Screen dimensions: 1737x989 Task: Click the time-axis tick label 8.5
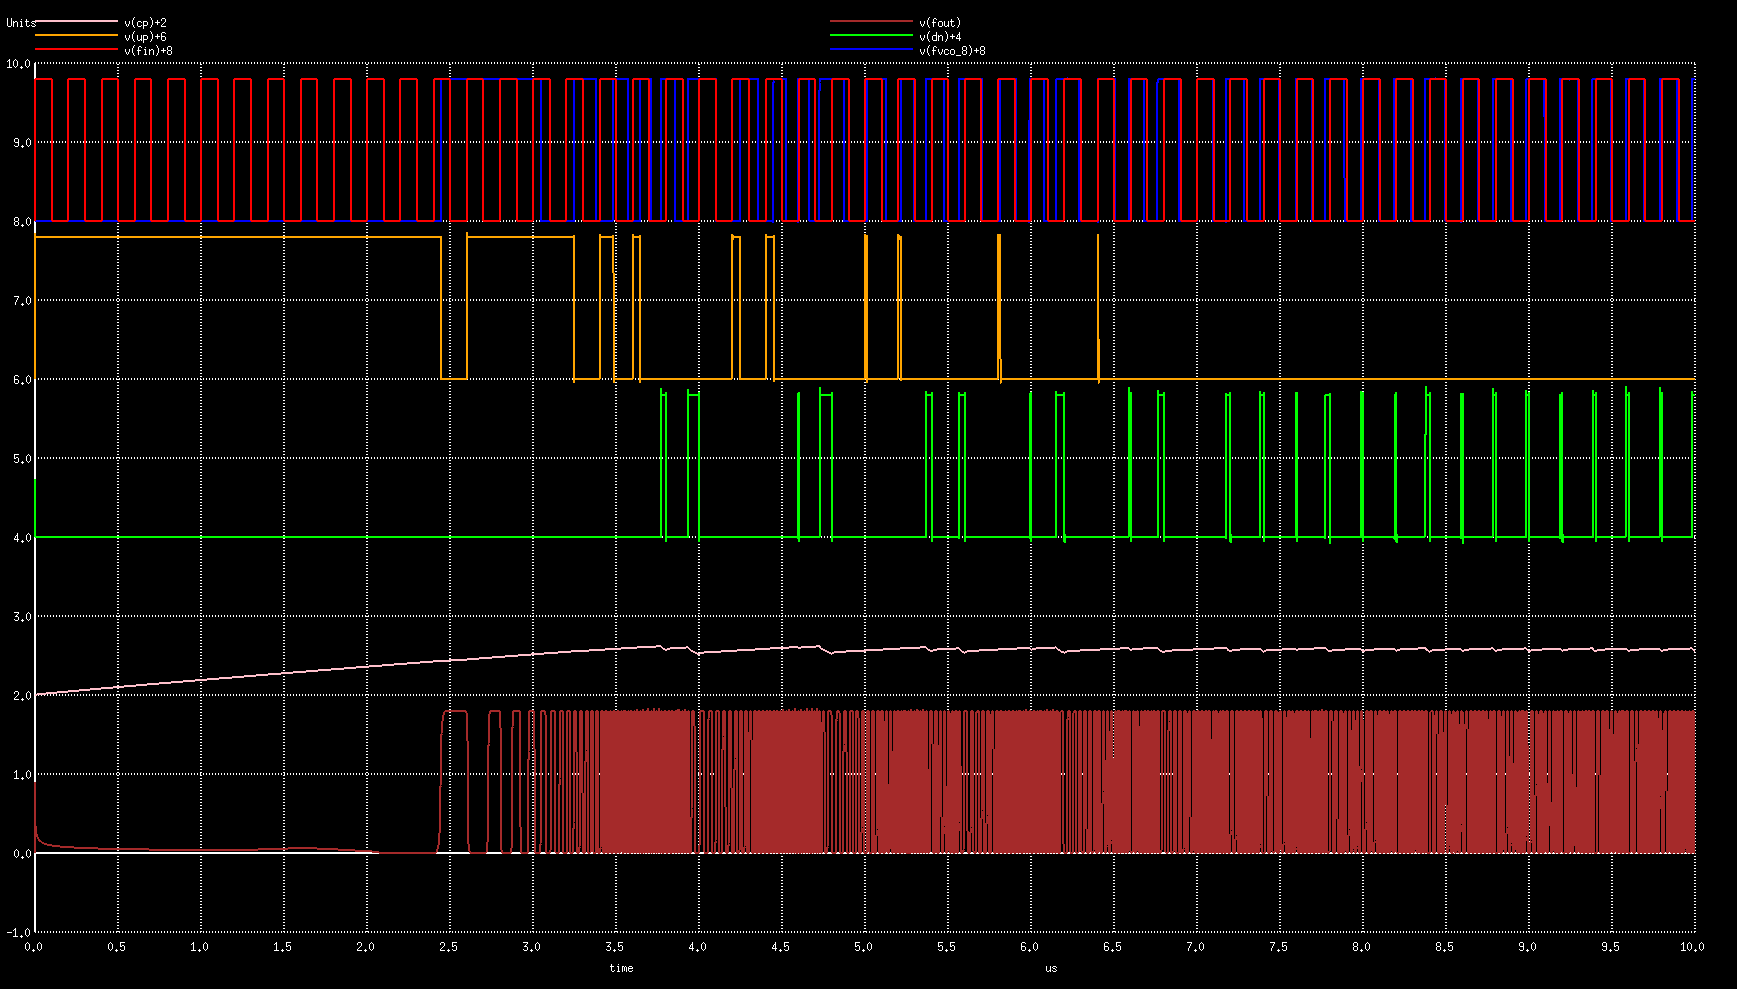(1445, 947)
